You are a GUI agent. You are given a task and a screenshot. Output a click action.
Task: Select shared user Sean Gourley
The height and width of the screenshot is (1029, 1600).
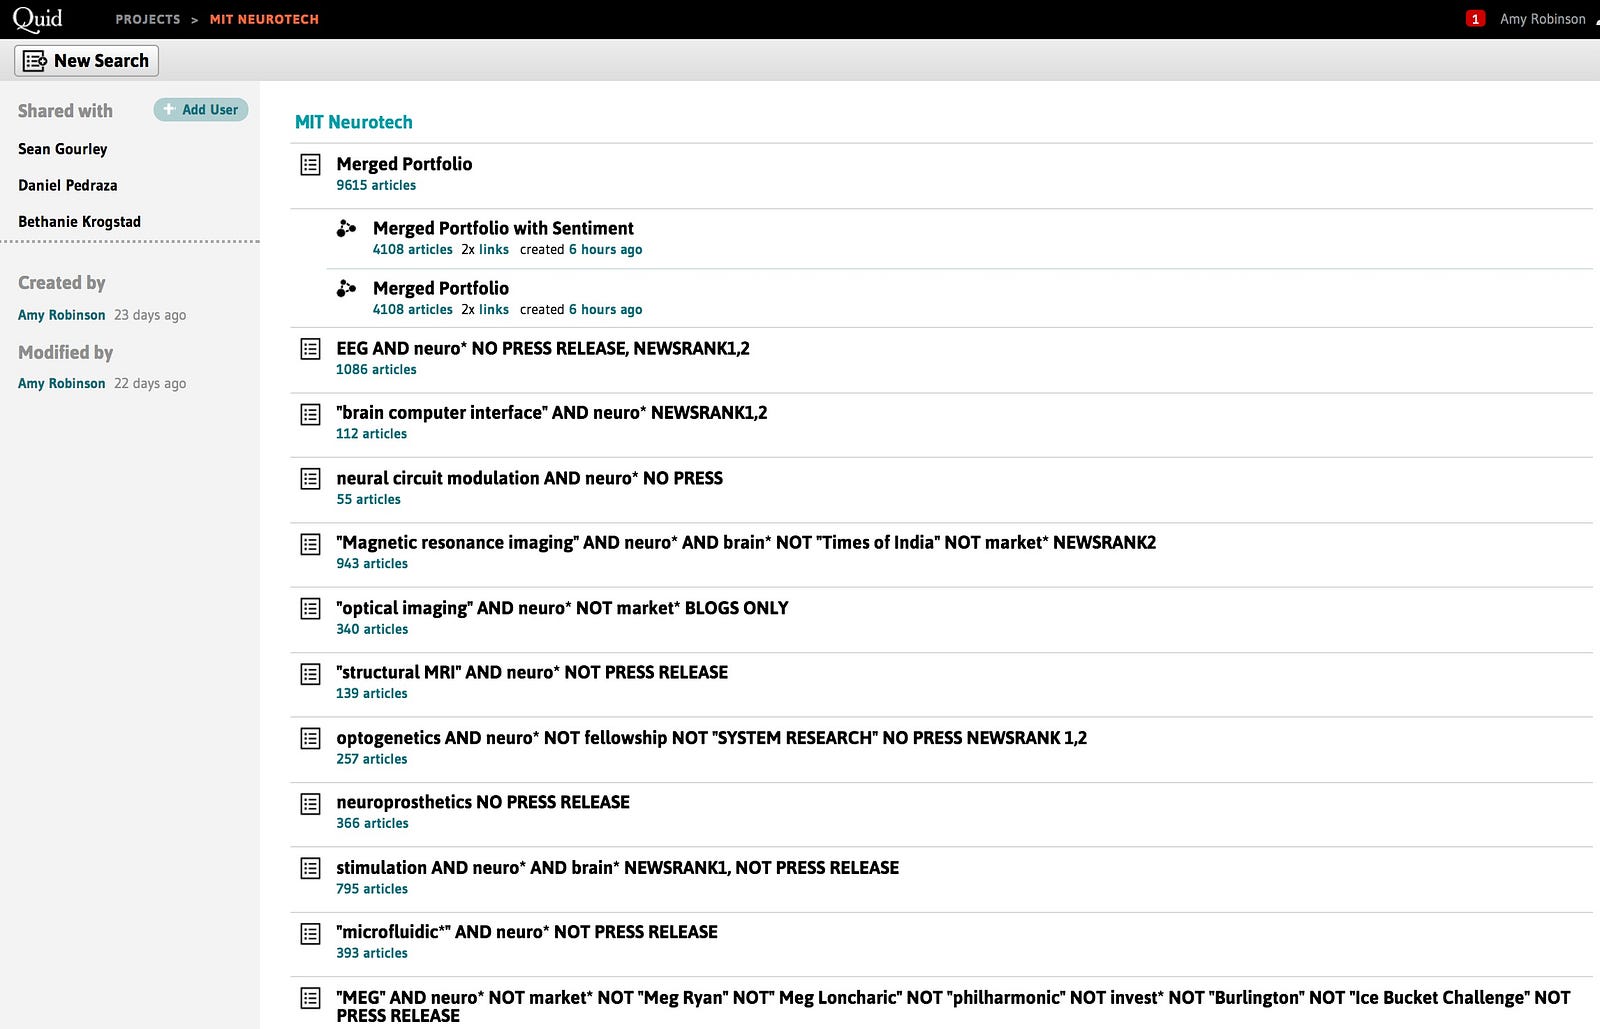(x=63, y=149)
